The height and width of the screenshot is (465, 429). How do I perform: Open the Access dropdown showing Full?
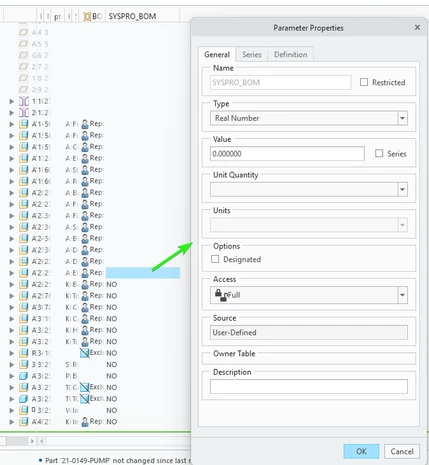(x=402, y=295)
